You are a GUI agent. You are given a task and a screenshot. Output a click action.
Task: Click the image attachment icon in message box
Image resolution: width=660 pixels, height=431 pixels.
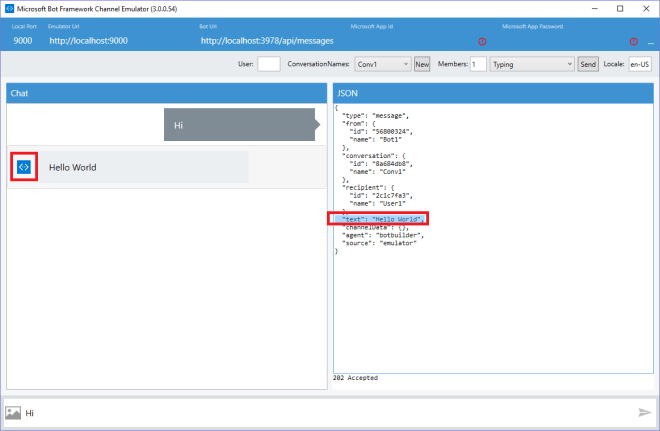click(x=13, y=412)
